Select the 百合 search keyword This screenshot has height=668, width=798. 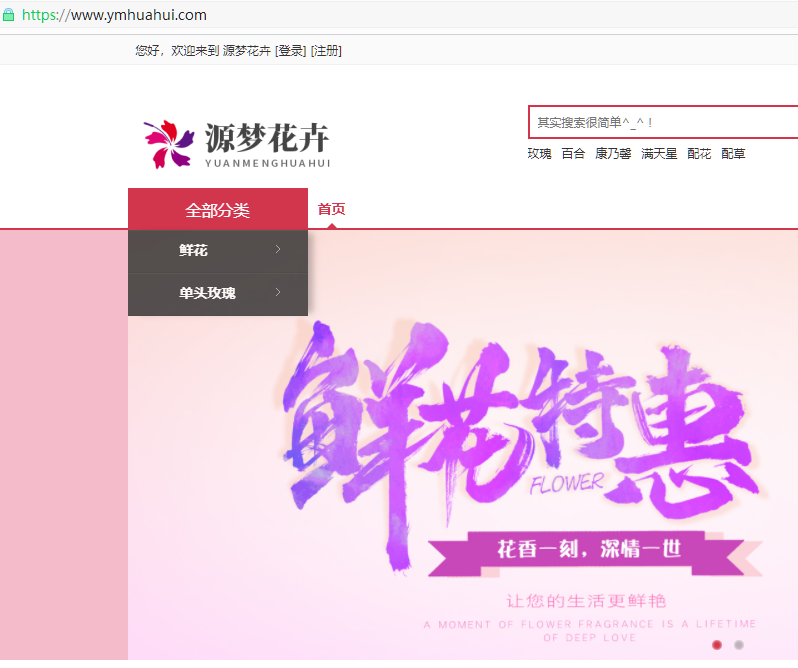[573, 154]
